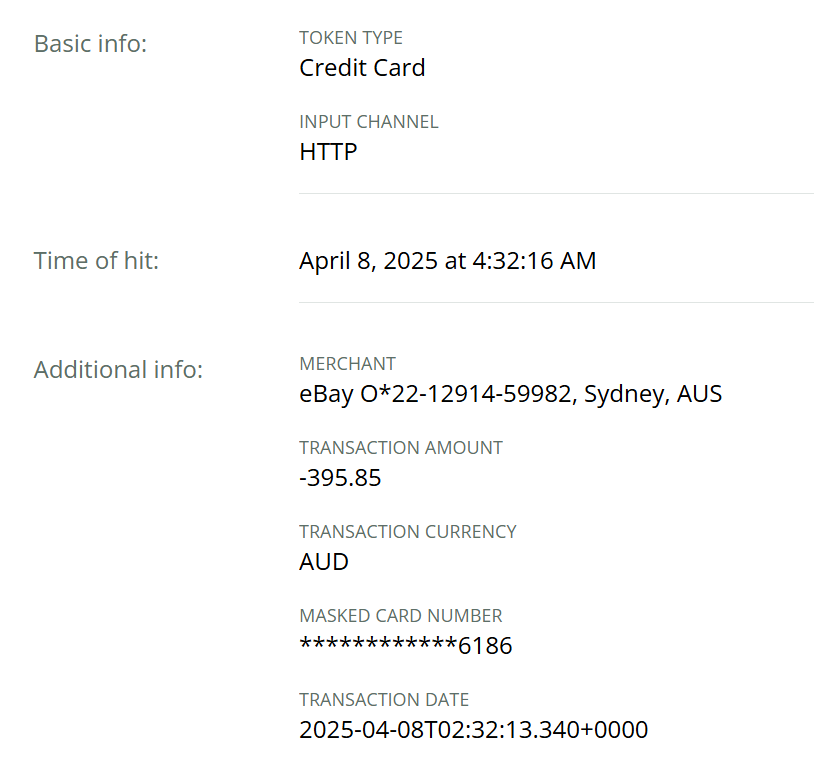The image size is (814, 758).
Task: Click the MASKED CARD NUMBER field label
Action: pyautogui.click(x=401, y=616)
